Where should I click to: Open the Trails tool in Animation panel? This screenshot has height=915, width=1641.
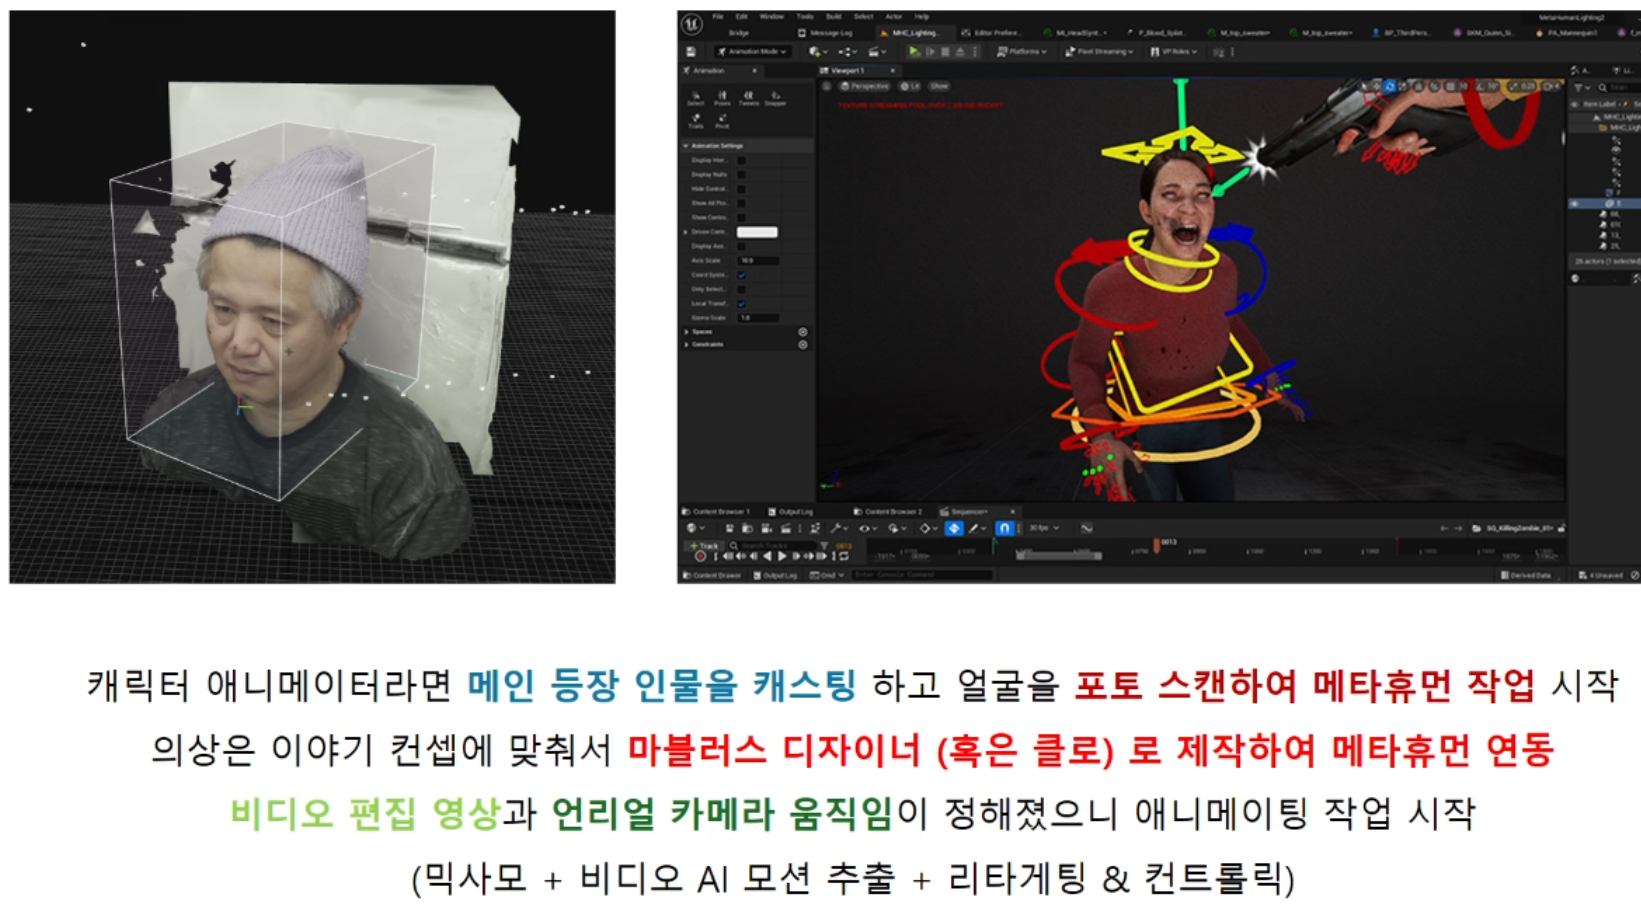click(696, 121)
